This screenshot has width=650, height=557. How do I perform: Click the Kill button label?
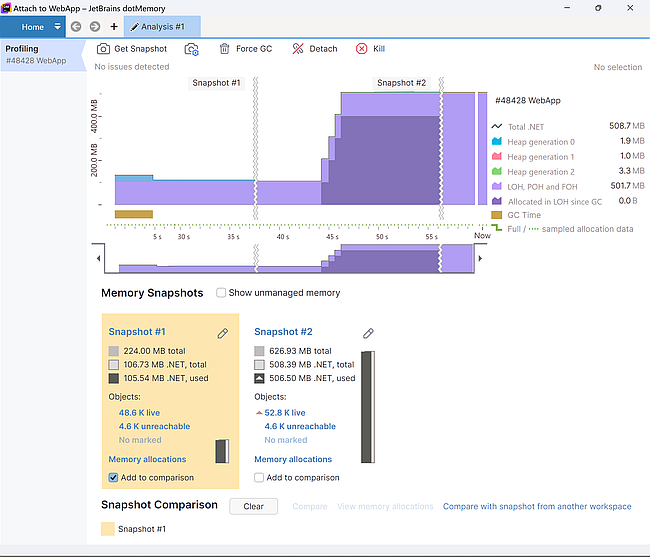(x=379, y=49)
